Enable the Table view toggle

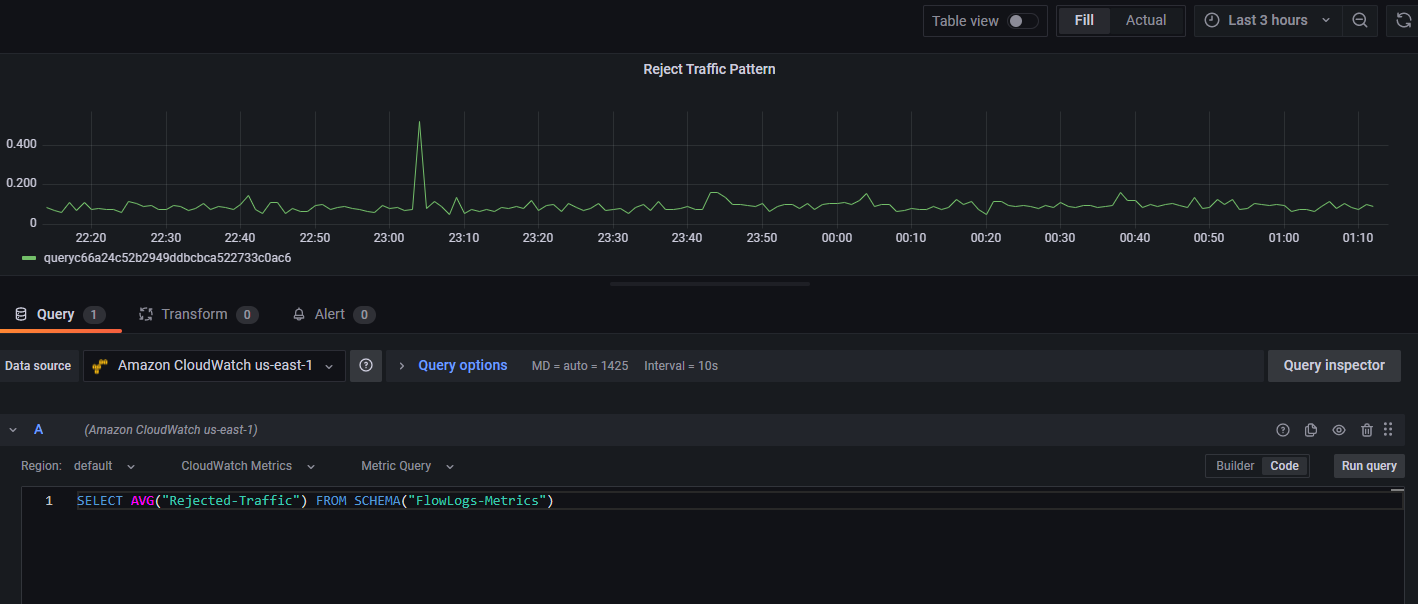click(x=1019, y=20)
